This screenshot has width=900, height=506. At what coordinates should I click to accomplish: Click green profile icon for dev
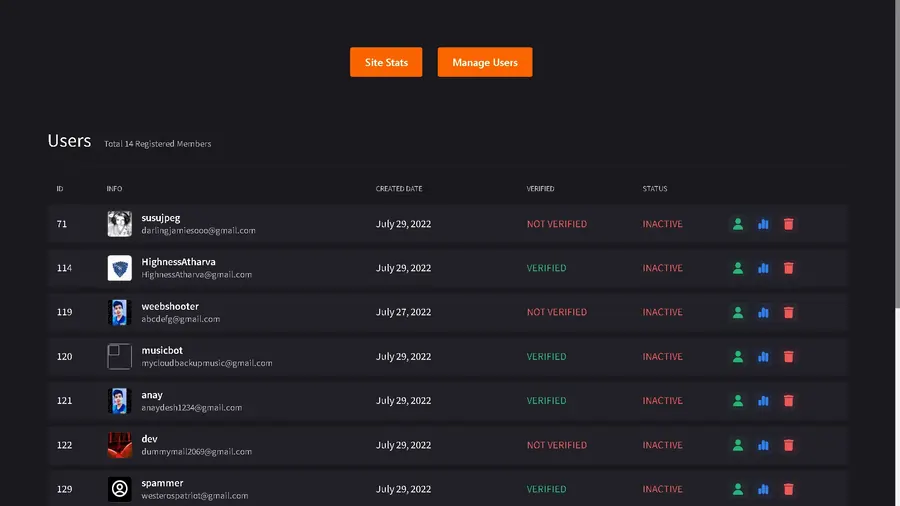pyautogui.click(x=738, y=445)
